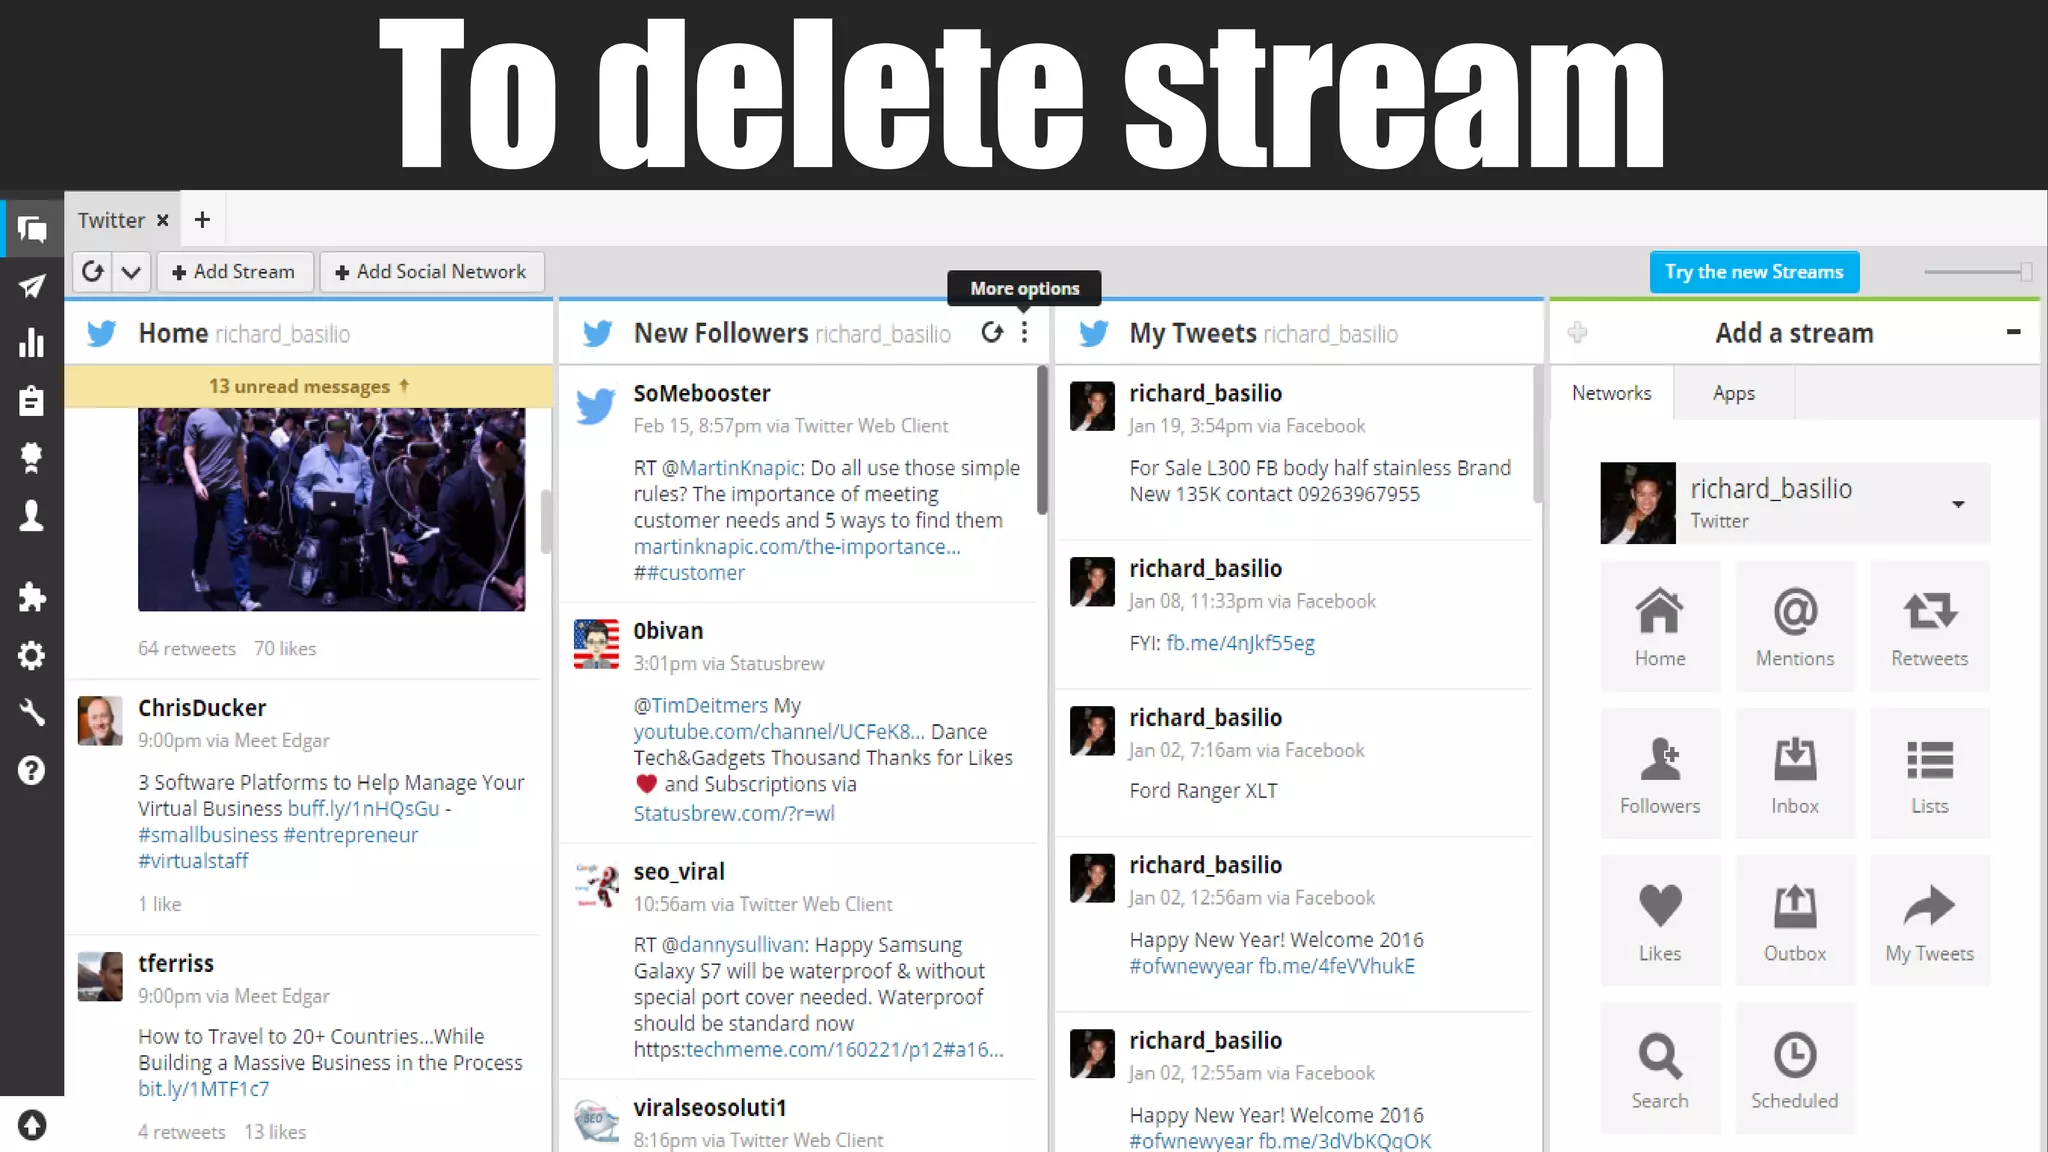Screen dimensions: 2048x1152
Task: Refresh the New Followers stream
Action: point(991,333)
